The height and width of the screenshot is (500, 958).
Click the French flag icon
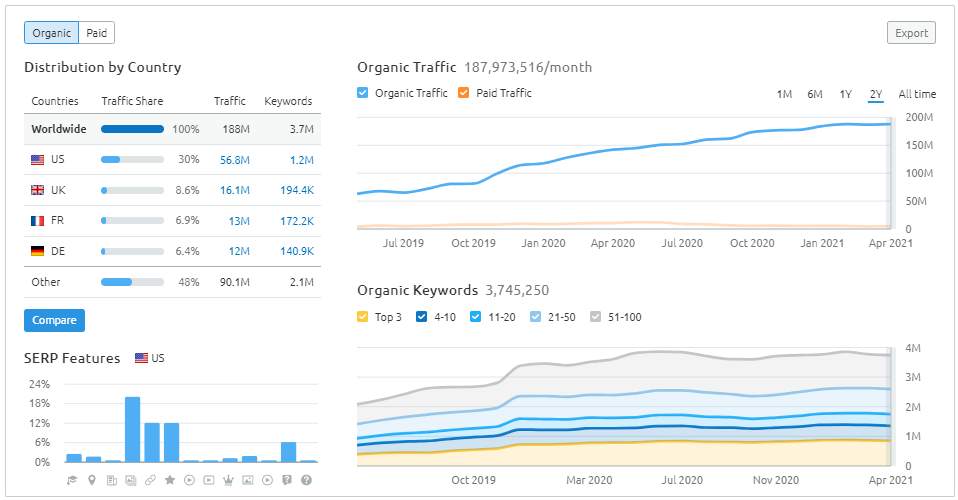pyautogui.click(x=37, y=221)
